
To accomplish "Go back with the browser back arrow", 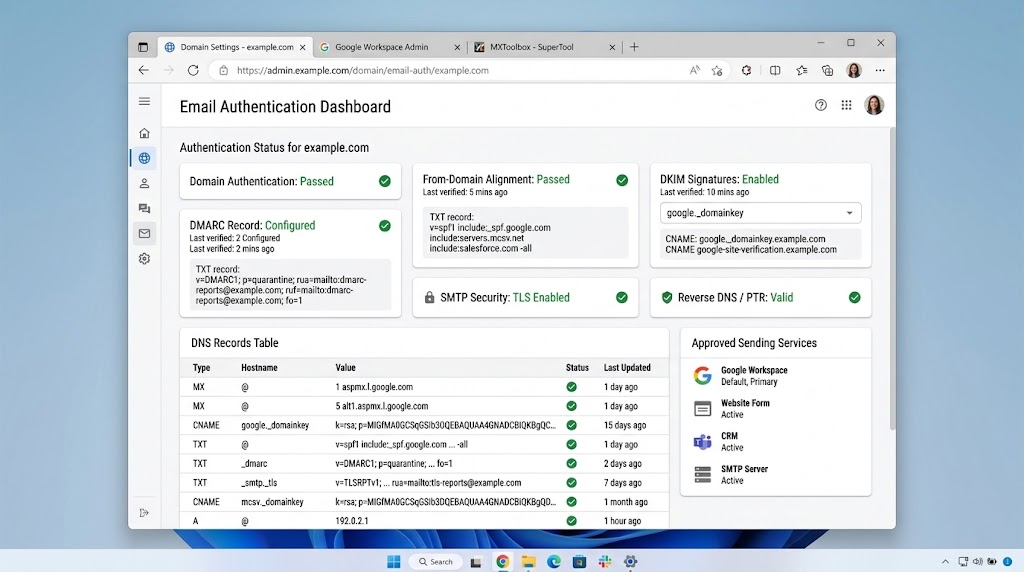I will [144, 70].
